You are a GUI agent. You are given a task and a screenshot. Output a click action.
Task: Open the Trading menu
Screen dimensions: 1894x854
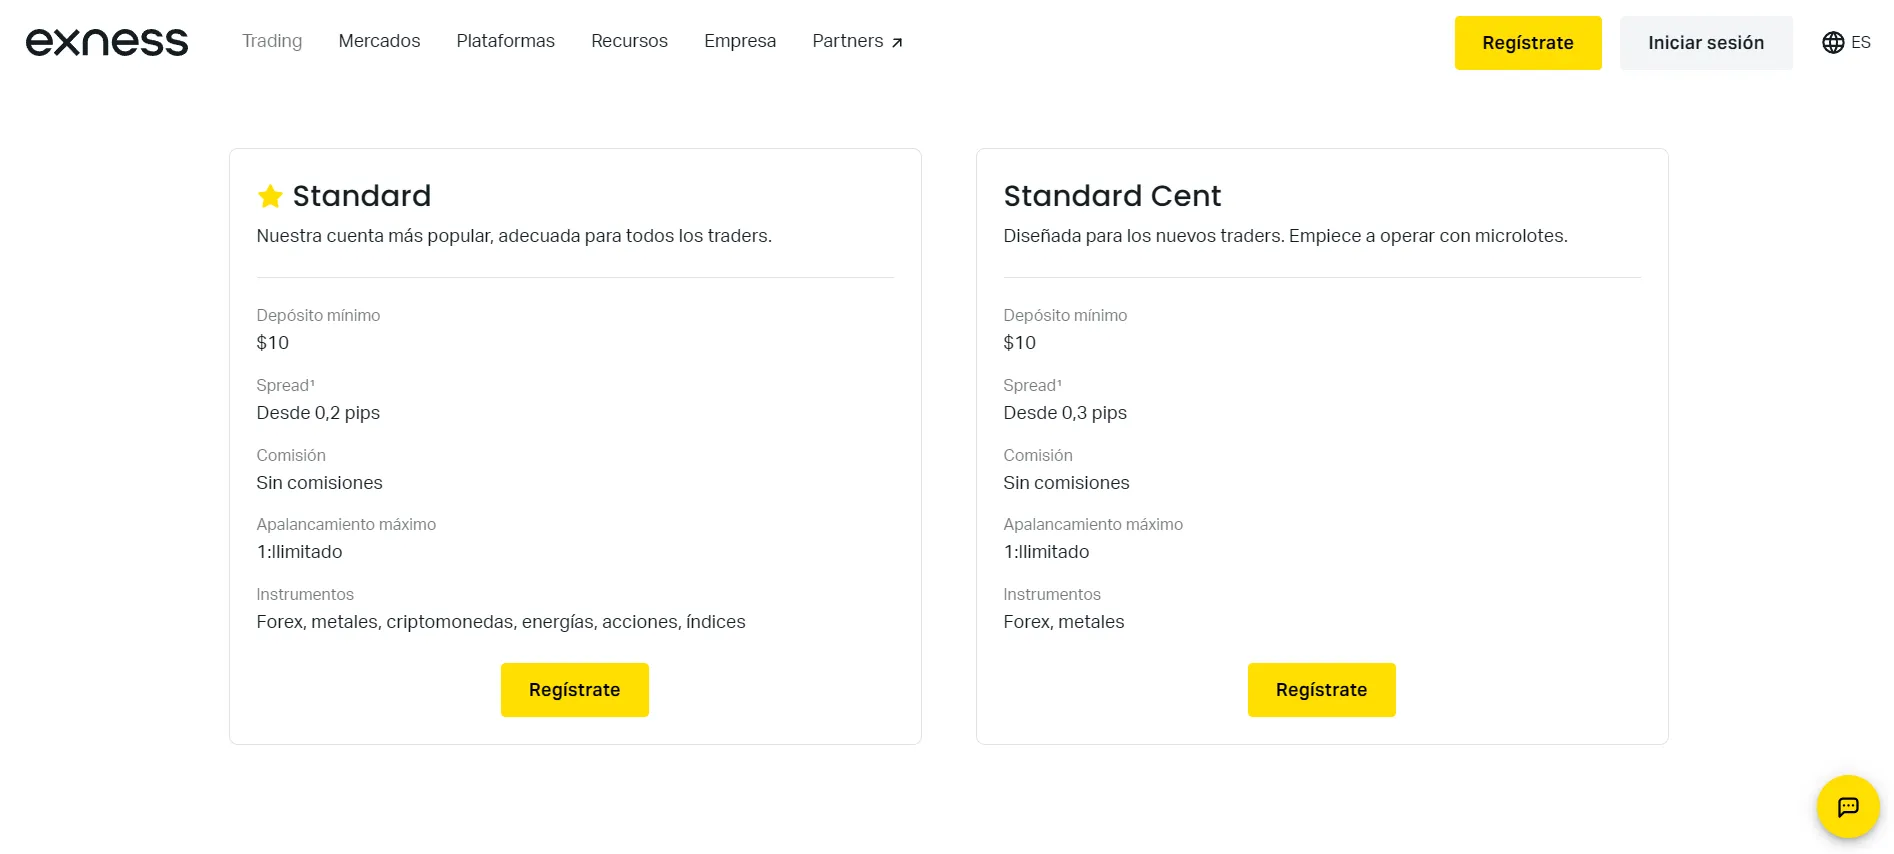[272, 41]
